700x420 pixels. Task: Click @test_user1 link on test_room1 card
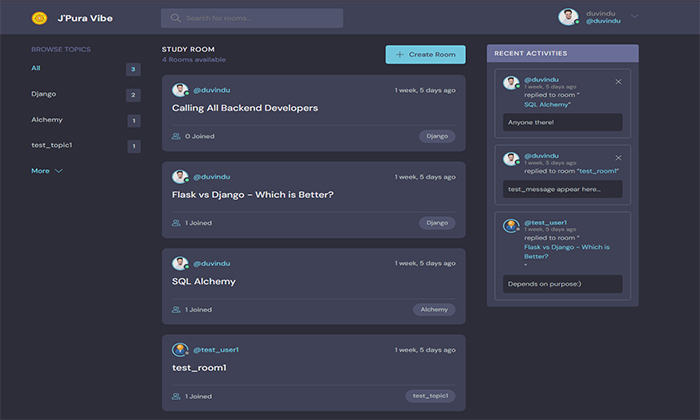click(216, 350)
